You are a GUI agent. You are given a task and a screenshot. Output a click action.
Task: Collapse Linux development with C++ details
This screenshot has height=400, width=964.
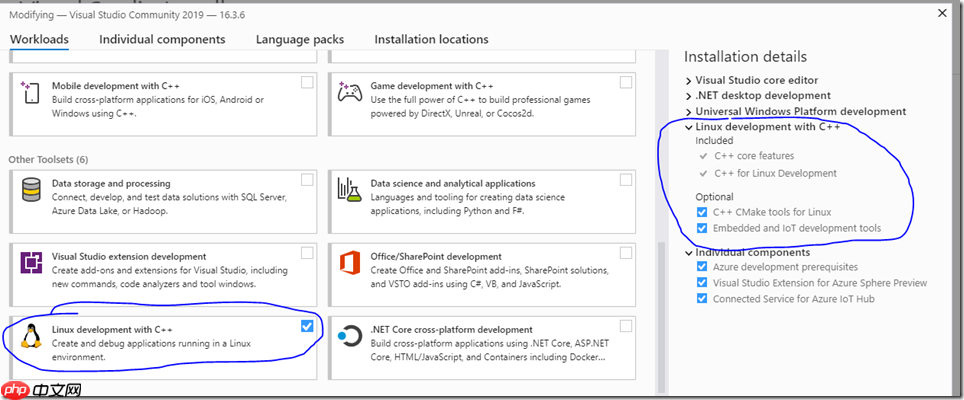tap(689, 127)
